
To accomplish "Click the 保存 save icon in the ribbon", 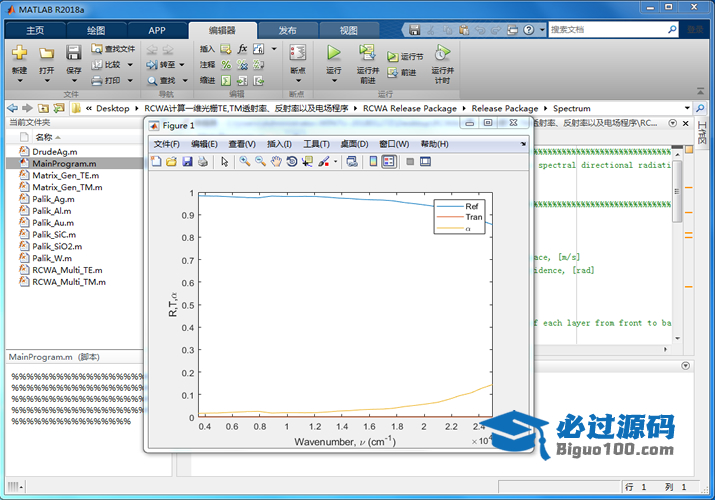I will click(x=73, y=52).
